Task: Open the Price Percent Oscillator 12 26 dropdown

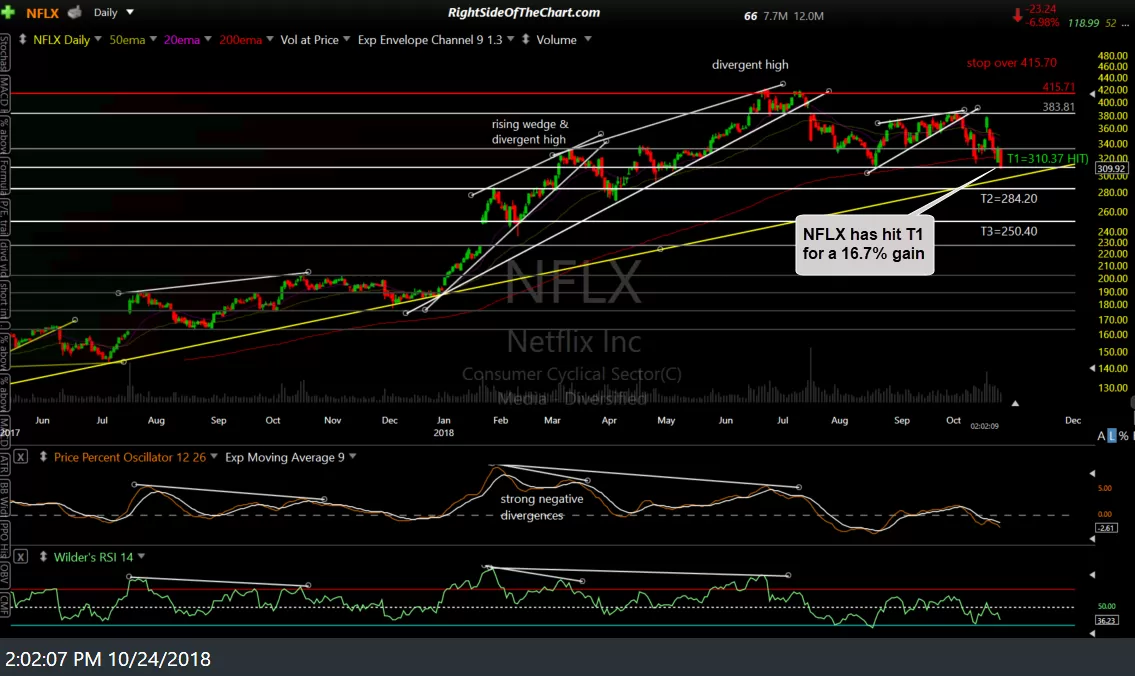Action: (214, 457)
